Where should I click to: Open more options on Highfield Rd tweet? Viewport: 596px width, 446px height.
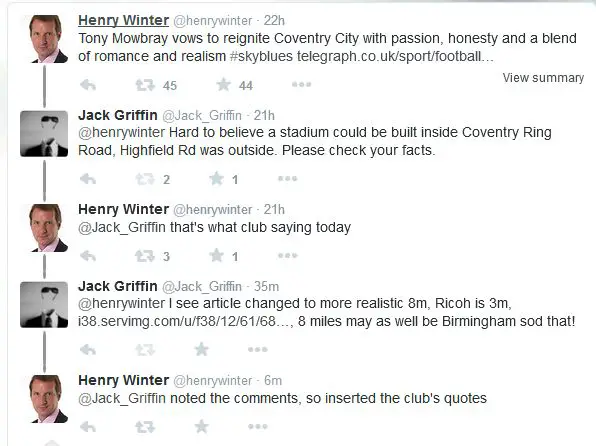(x=287, y=178)
